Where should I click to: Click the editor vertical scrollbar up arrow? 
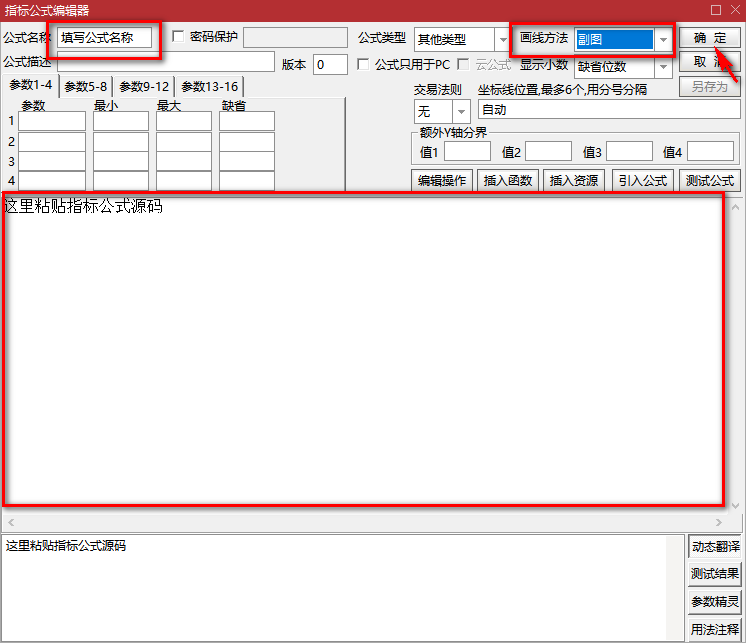coord(735,207)
